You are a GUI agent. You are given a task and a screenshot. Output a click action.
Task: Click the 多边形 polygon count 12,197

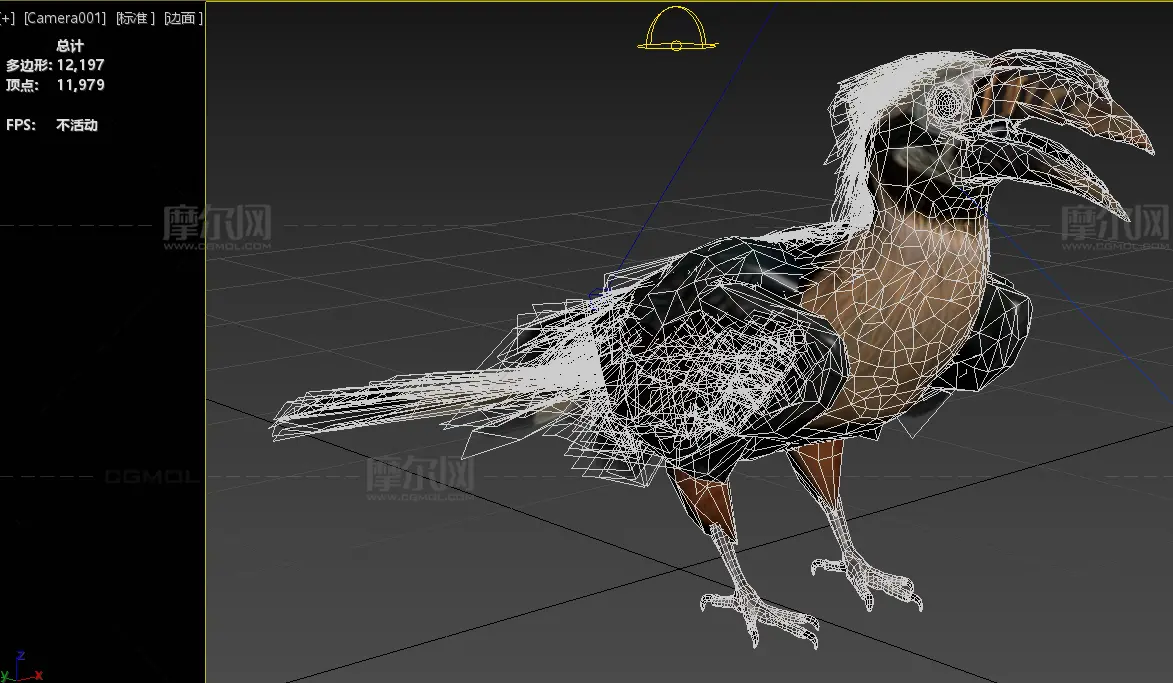(x=80, y=65)
